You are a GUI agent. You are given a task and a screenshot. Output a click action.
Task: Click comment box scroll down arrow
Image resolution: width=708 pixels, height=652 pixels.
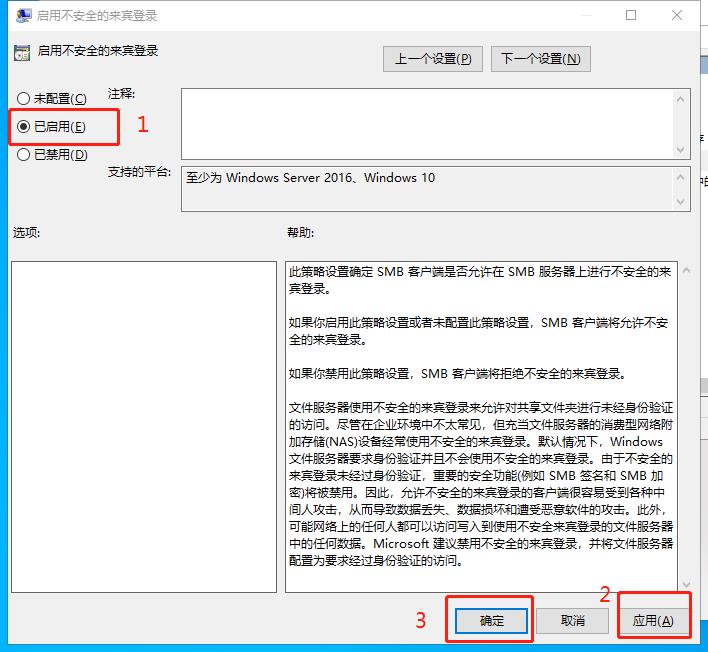coord(681,150)
